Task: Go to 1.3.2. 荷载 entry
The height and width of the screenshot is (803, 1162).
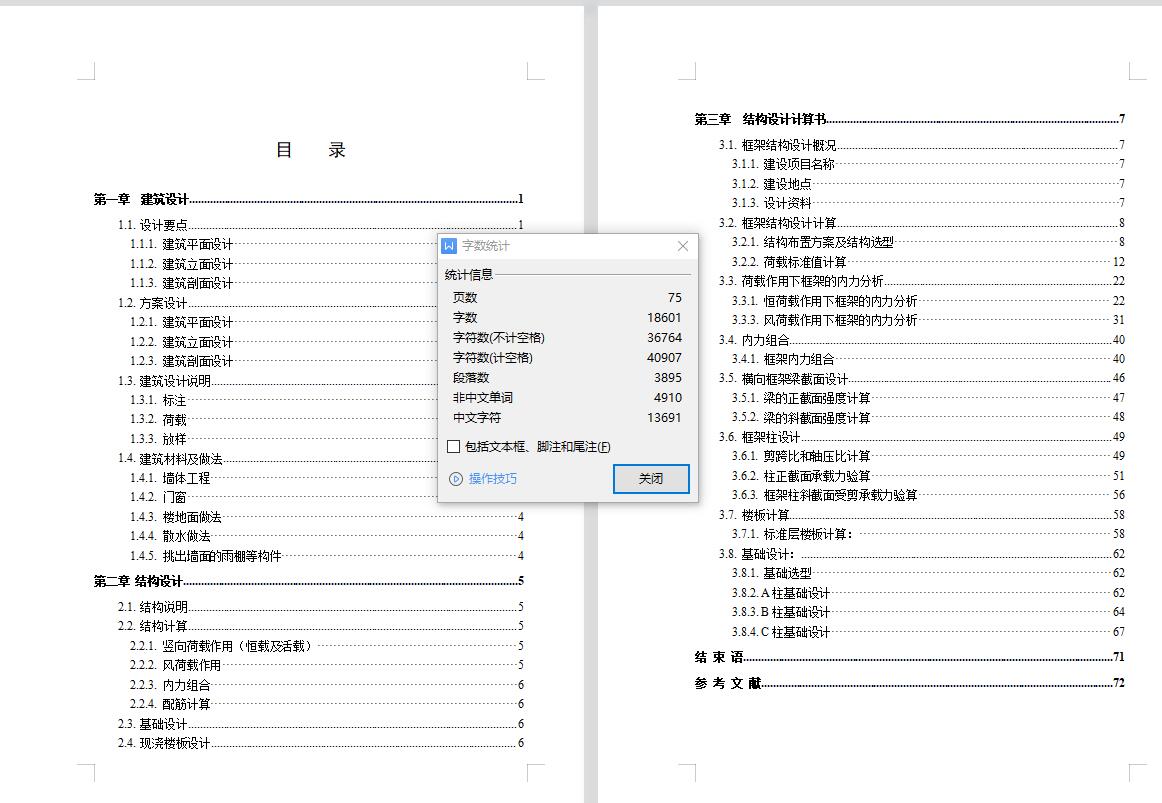Action: point(283,420)
